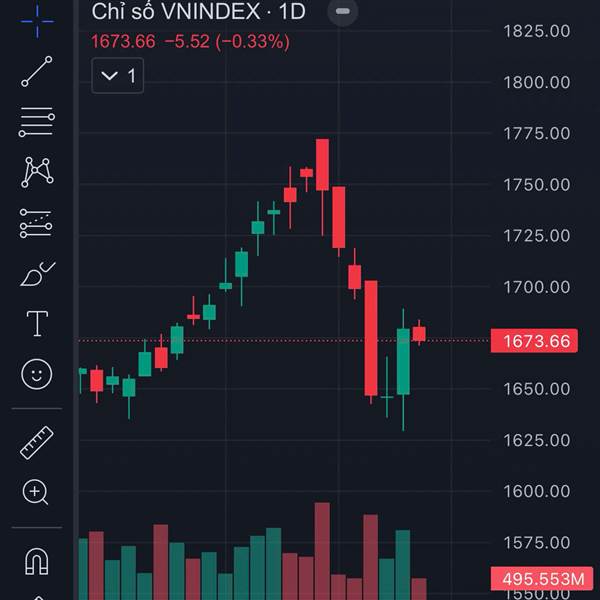This screenshot has height=600, width=600.
Task: Open the Fibonacci retracement tool
Action: [37, 122]
